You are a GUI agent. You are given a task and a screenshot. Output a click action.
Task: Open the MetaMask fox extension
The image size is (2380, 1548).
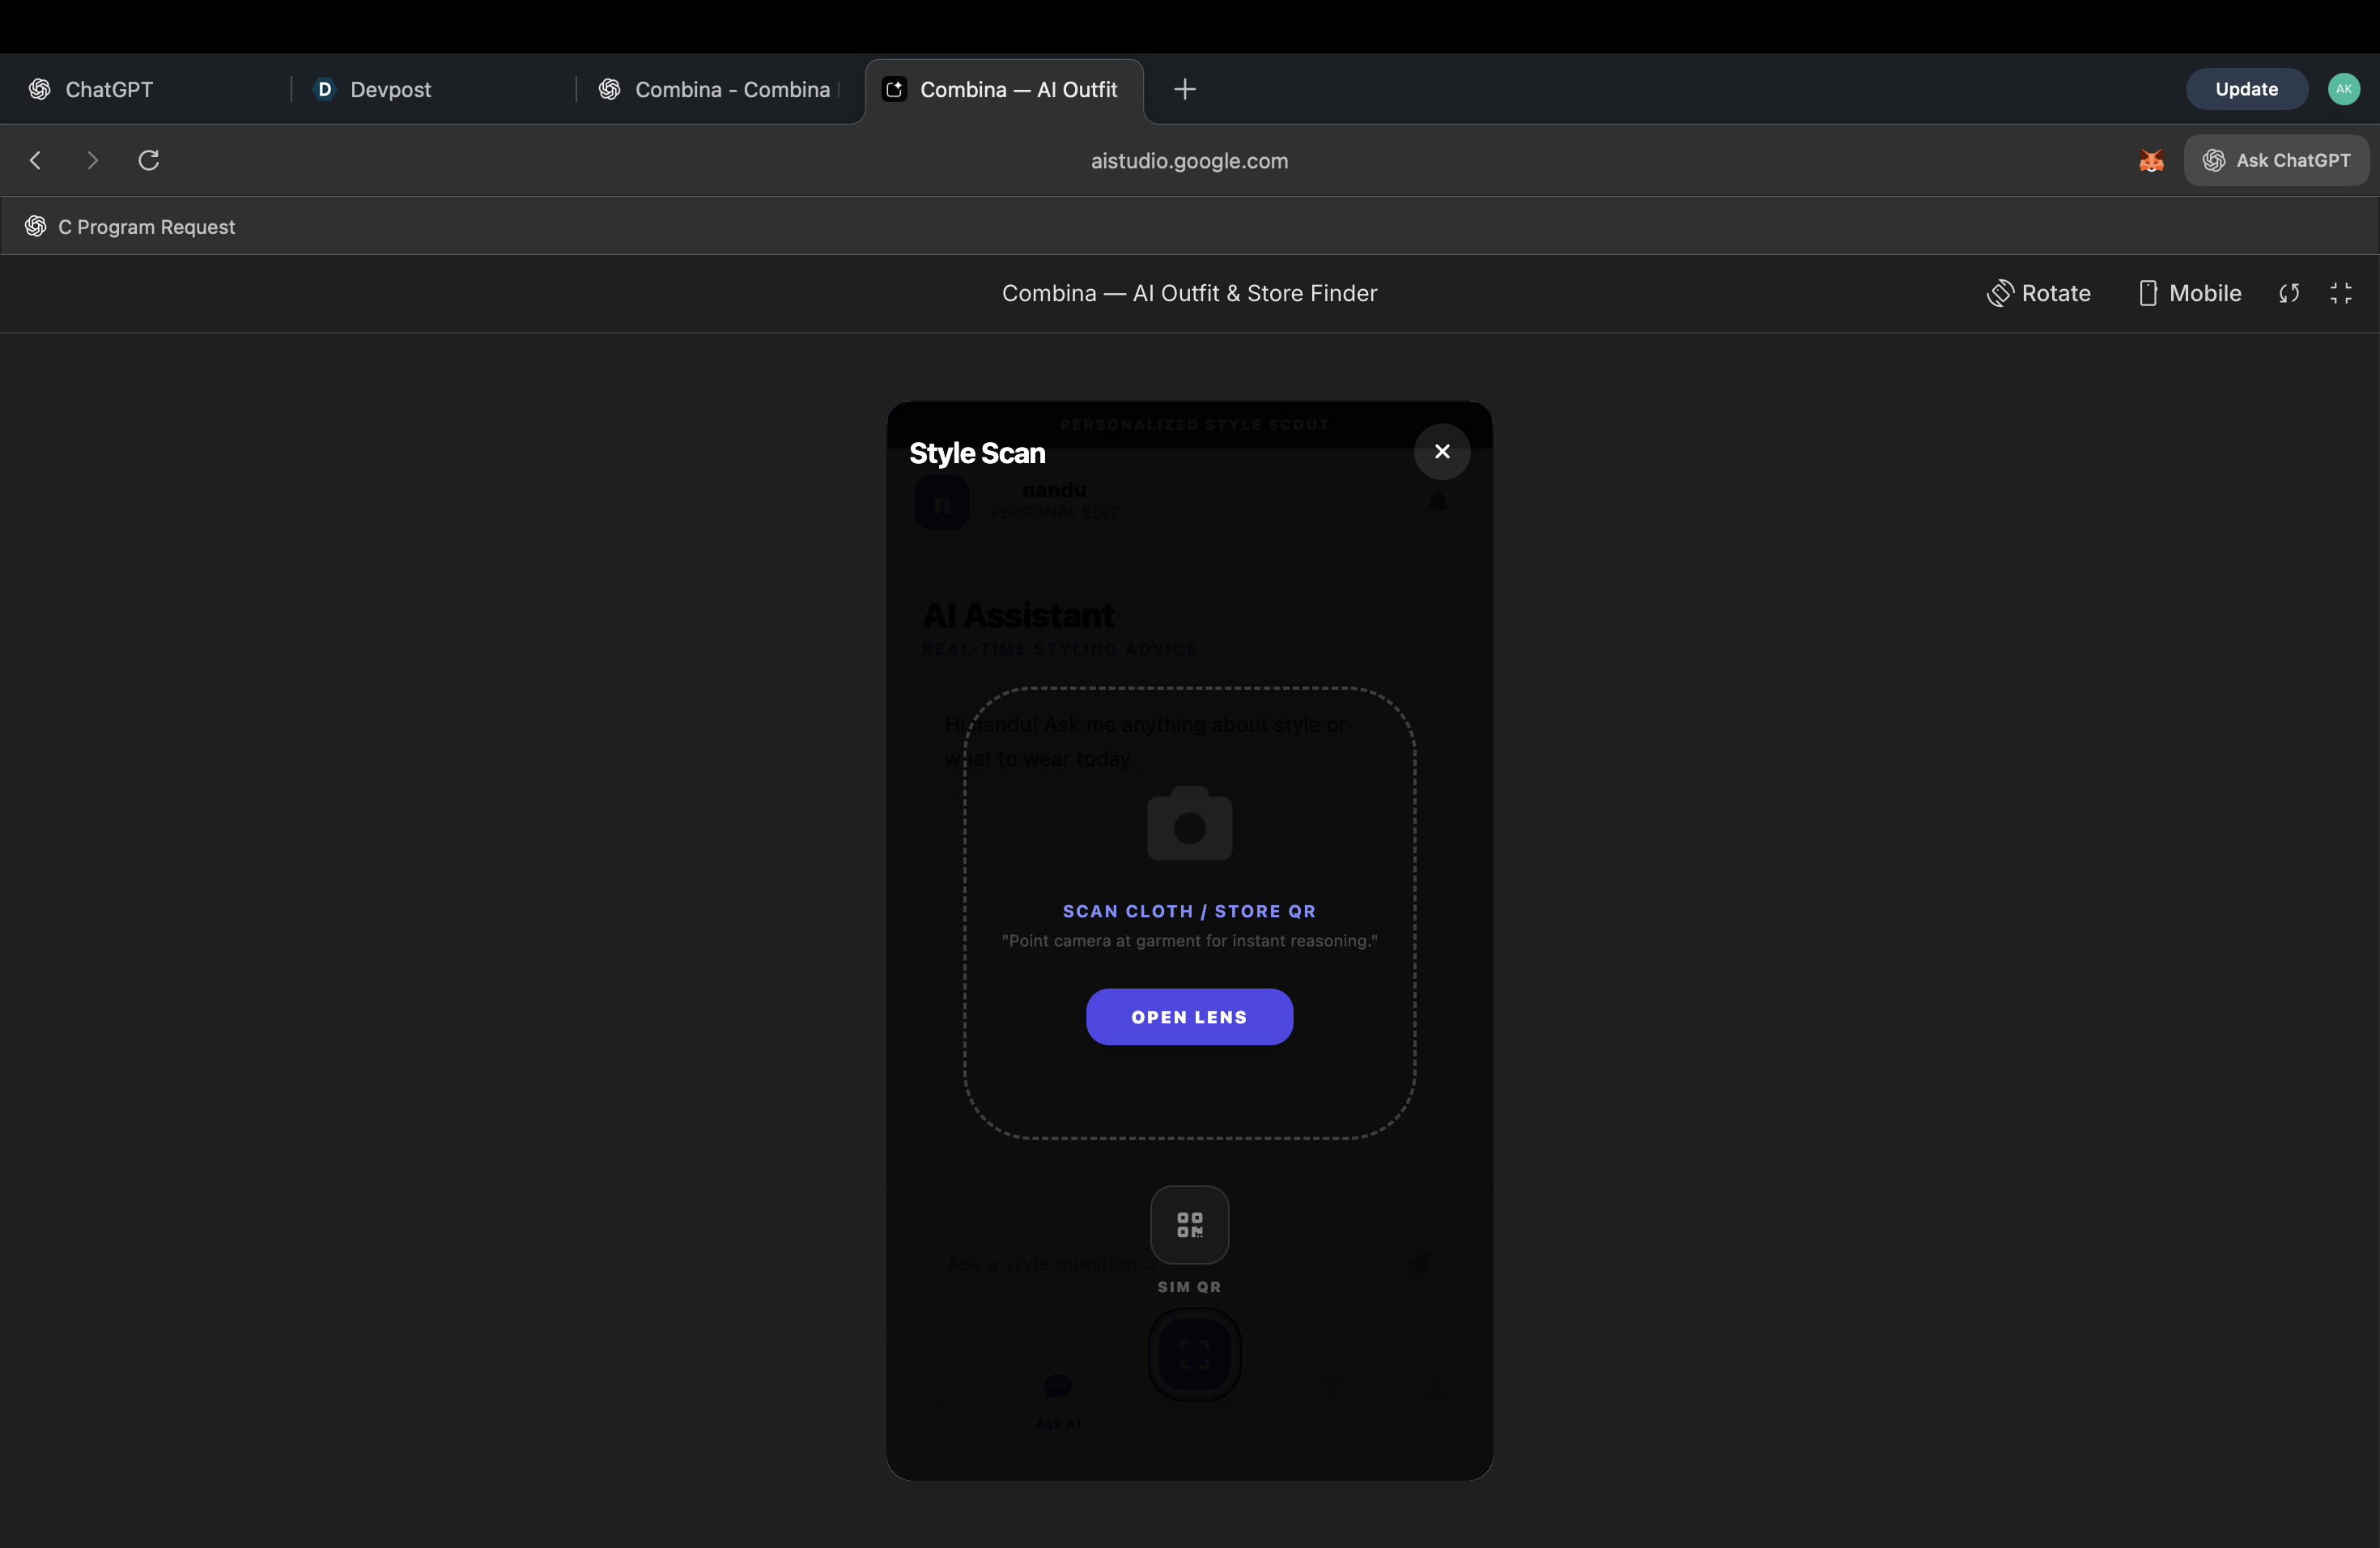[x=2151, y=161]
